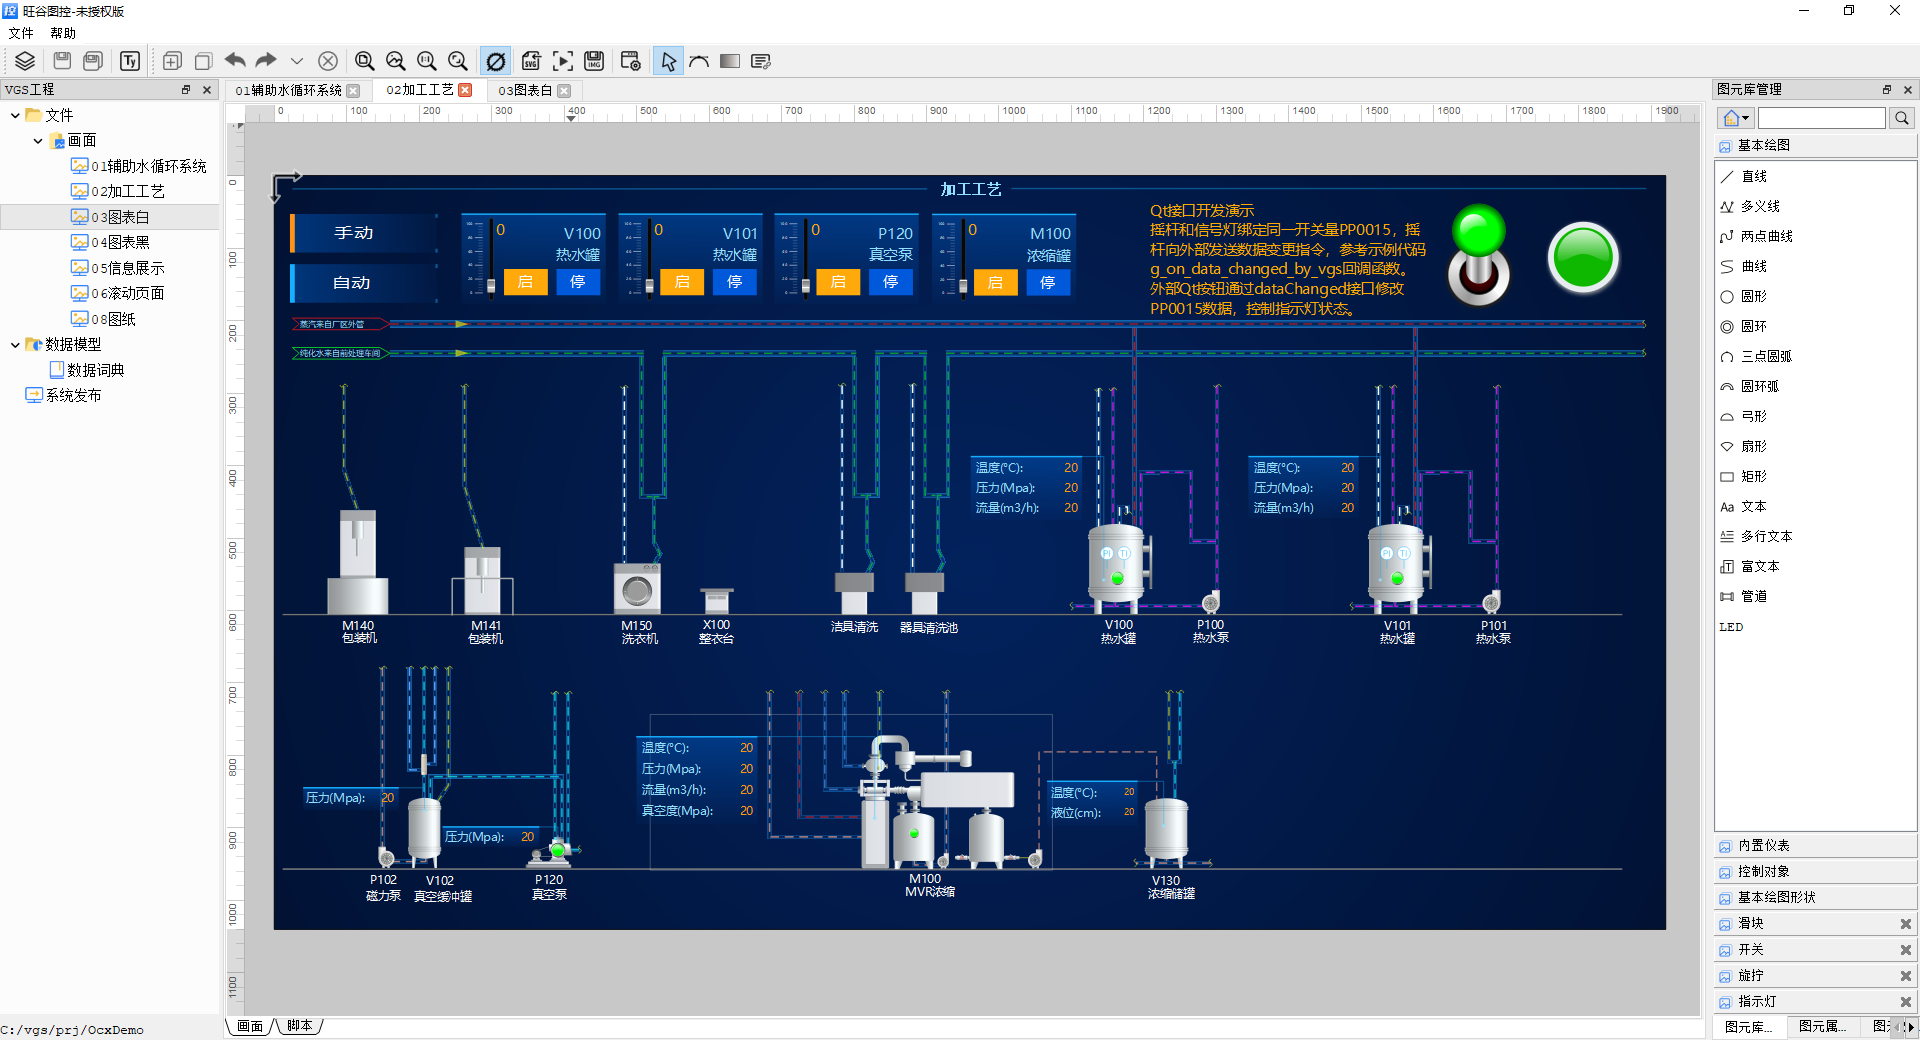Collapse the 数据模型 tree node
Screen dimensions: 1920x1040
click(15, 345)
